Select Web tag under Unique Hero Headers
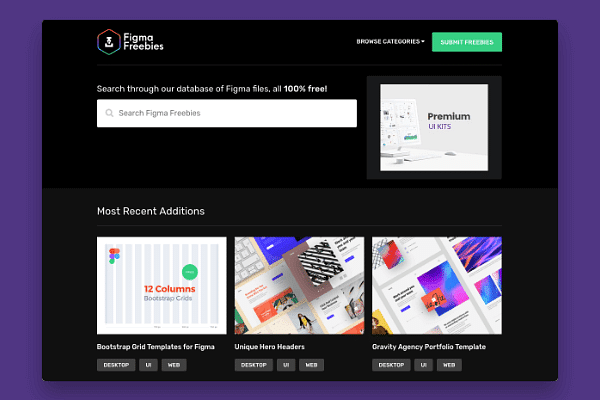 (x=311, y=365)
